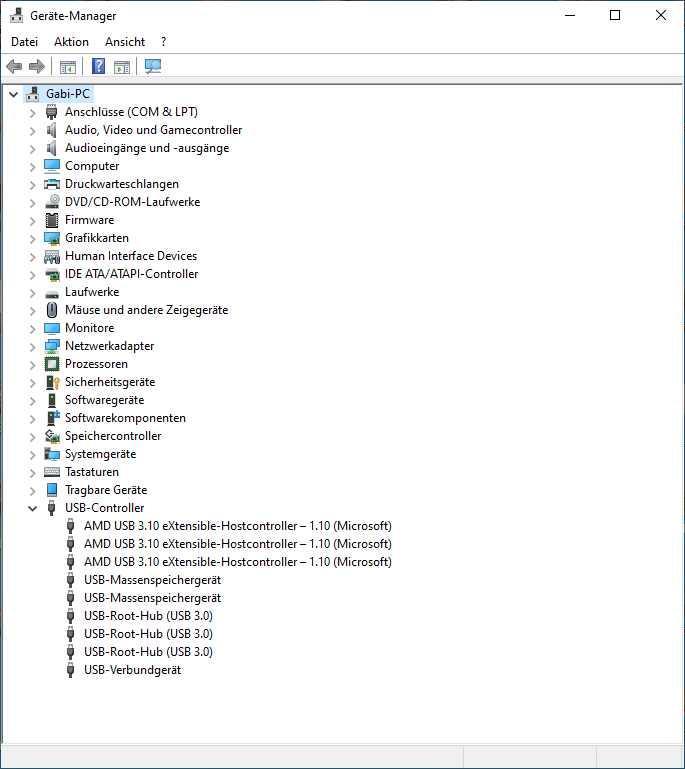Click the Tastaturen keyboard icon
The image size is (685, 769).
coord(51,472)
